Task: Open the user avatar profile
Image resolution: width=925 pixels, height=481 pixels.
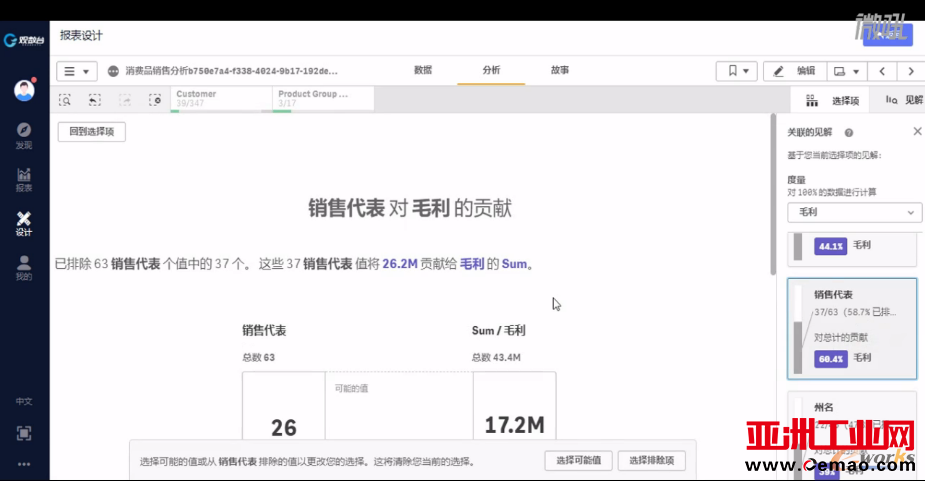Action: [24, 90]
